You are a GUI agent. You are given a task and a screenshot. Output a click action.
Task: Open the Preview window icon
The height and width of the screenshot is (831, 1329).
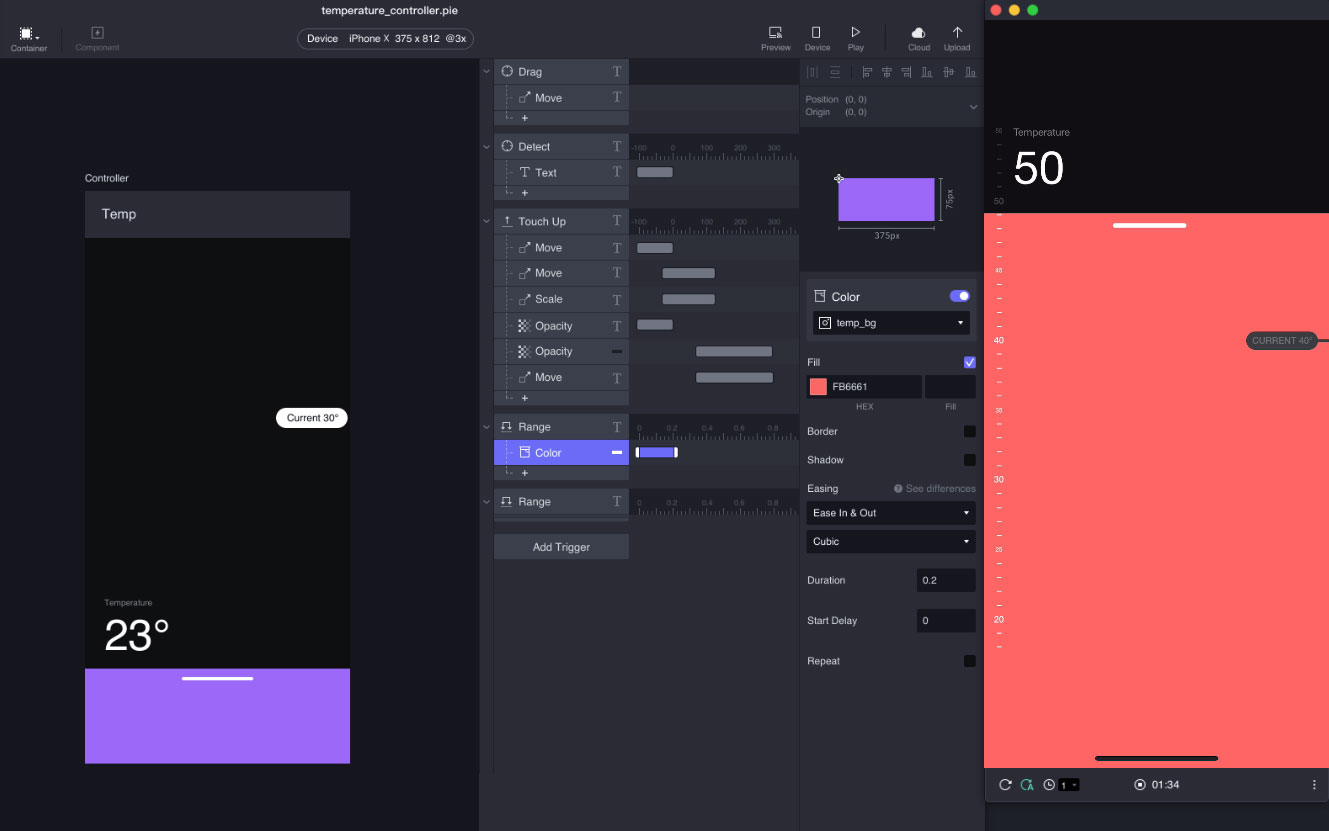click(x=775, y=33)
